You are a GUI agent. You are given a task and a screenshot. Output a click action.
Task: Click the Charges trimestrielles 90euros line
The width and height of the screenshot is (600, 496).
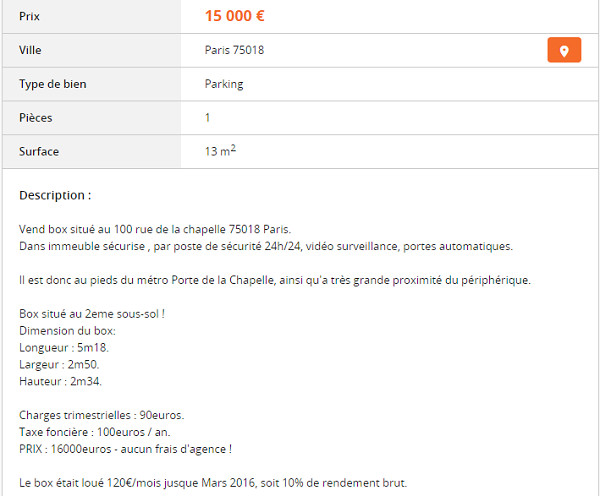point(101,415)
